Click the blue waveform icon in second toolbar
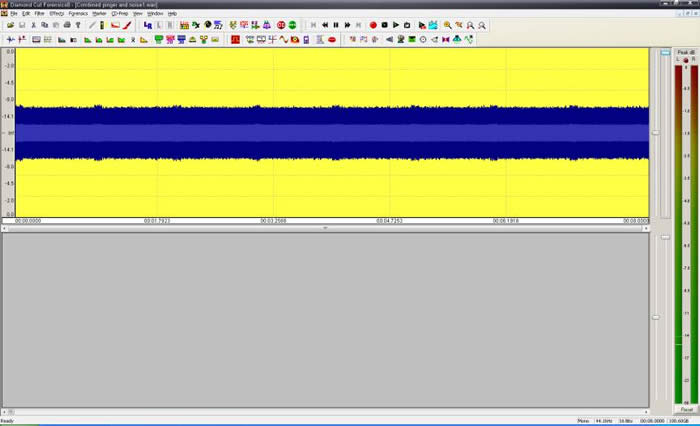 tap(10, 40)
